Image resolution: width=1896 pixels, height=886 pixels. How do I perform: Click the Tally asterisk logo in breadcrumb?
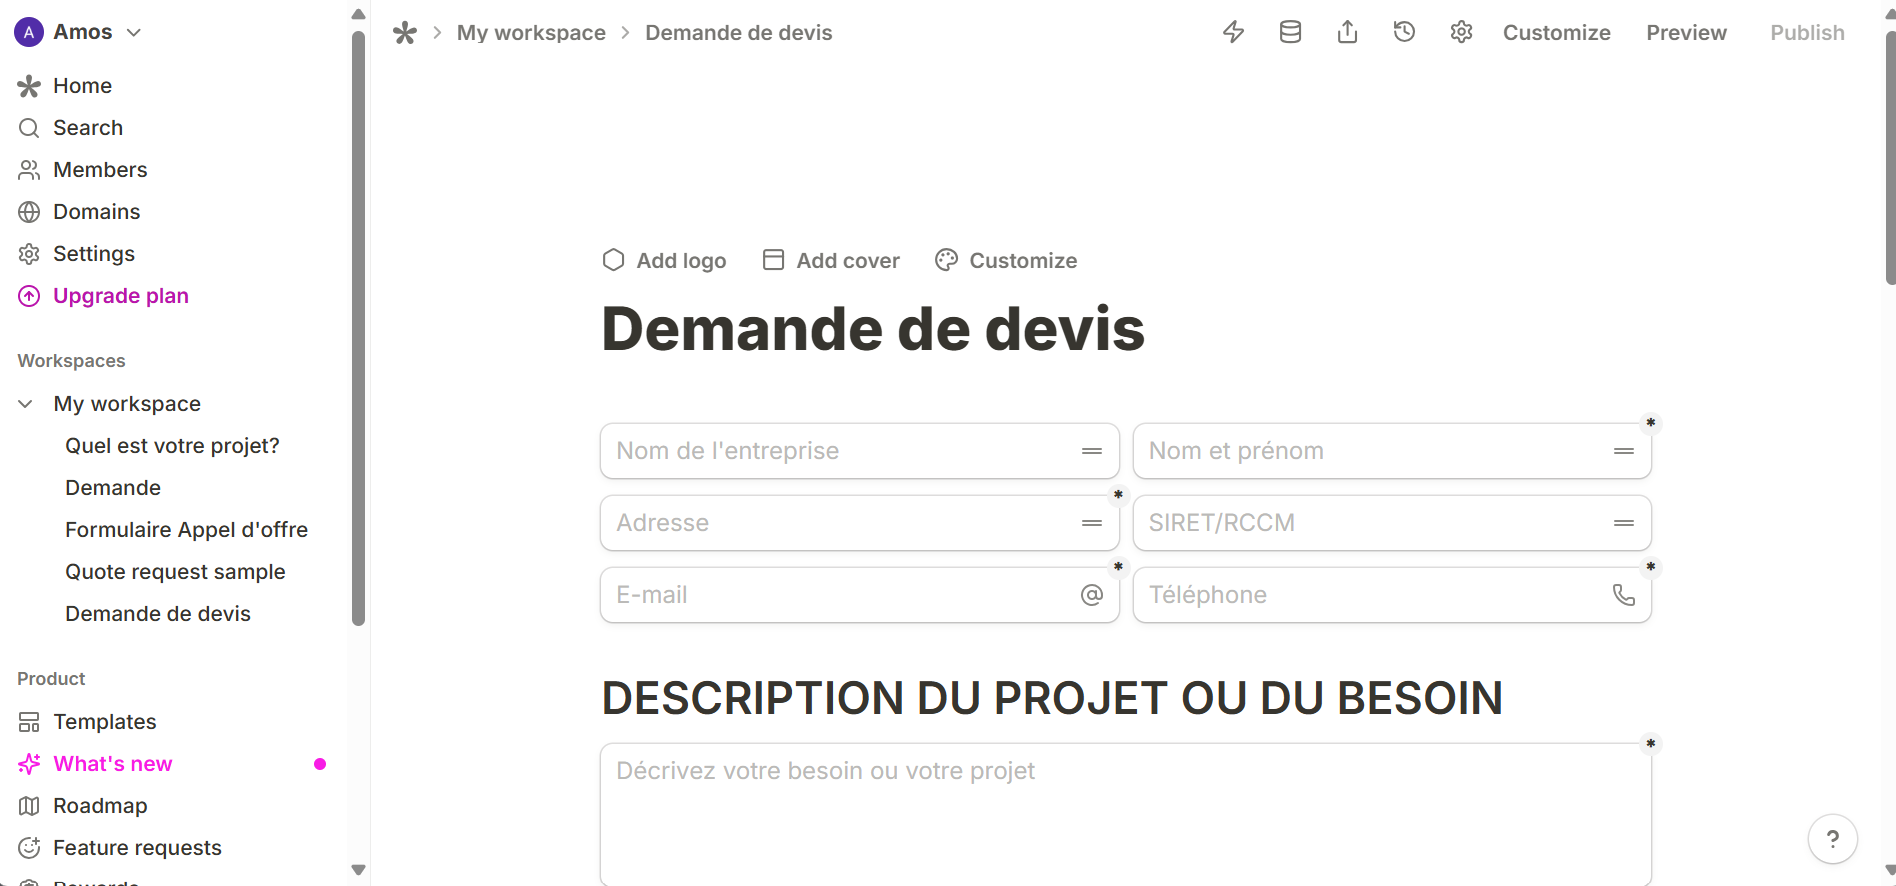tap(405, 33)
